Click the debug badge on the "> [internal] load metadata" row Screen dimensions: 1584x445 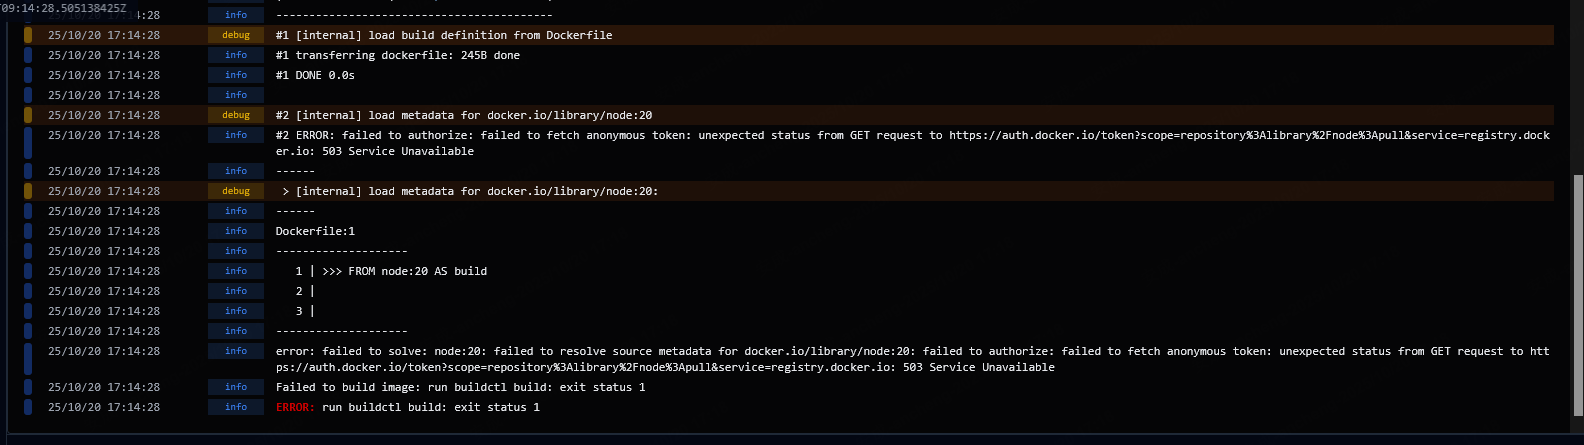click(236, 191)
